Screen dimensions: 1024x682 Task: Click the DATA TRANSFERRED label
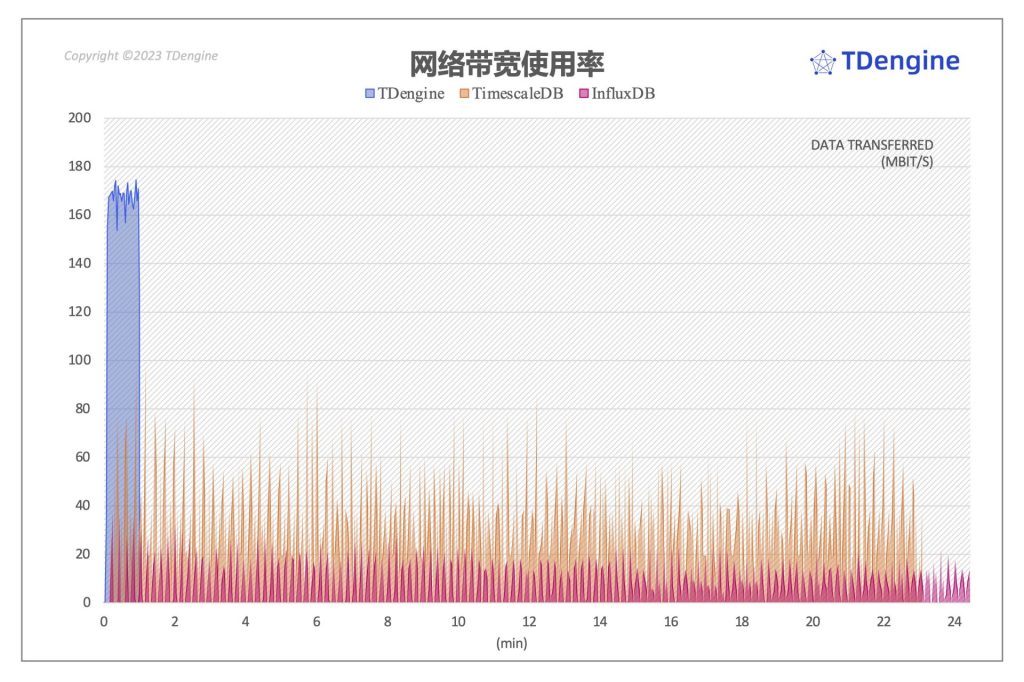click(872, 145)
